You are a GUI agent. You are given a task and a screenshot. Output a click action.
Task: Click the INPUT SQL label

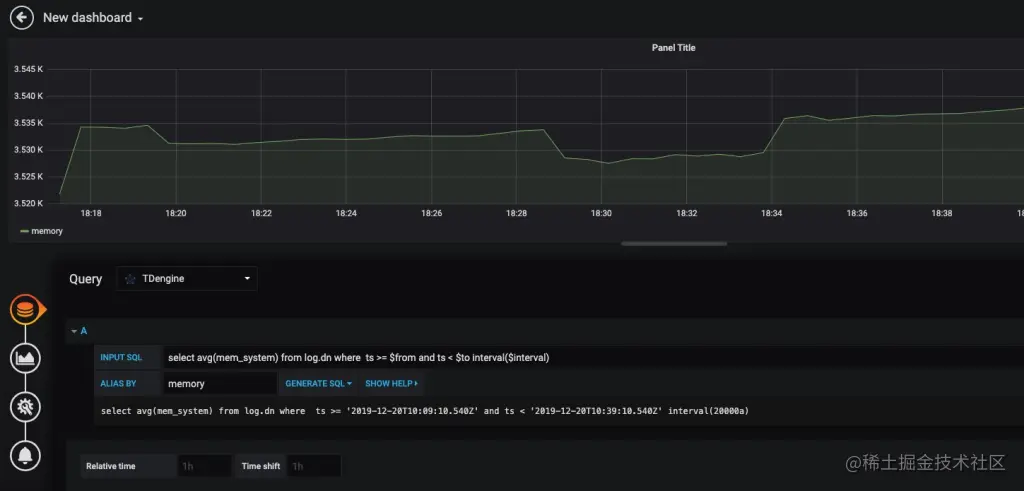[121, 357]
